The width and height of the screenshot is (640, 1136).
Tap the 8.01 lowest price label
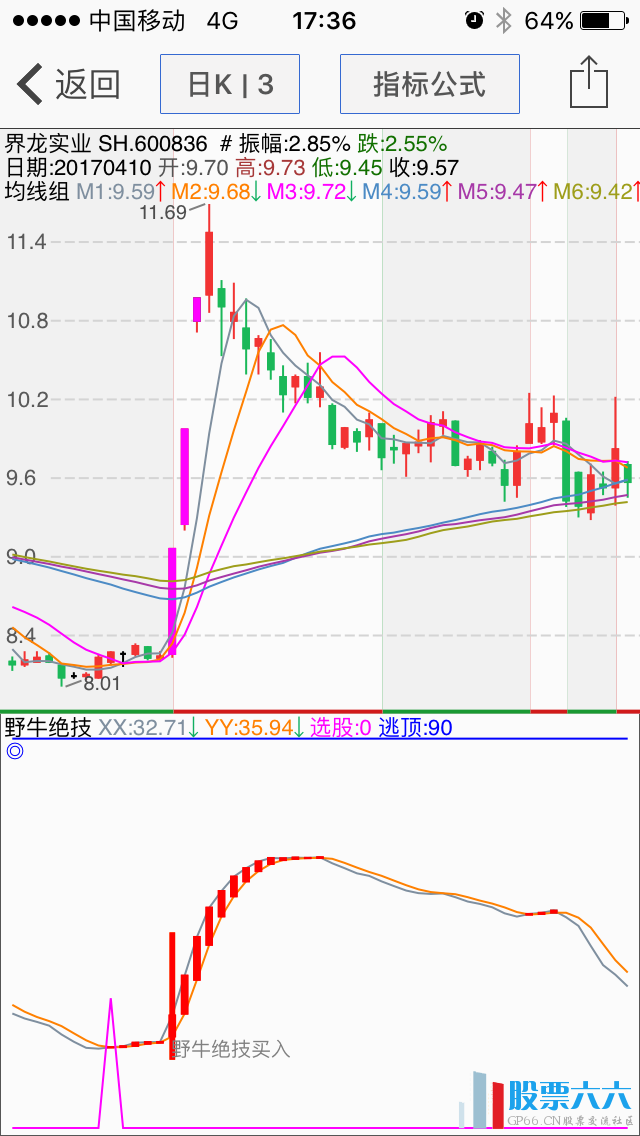101,683
